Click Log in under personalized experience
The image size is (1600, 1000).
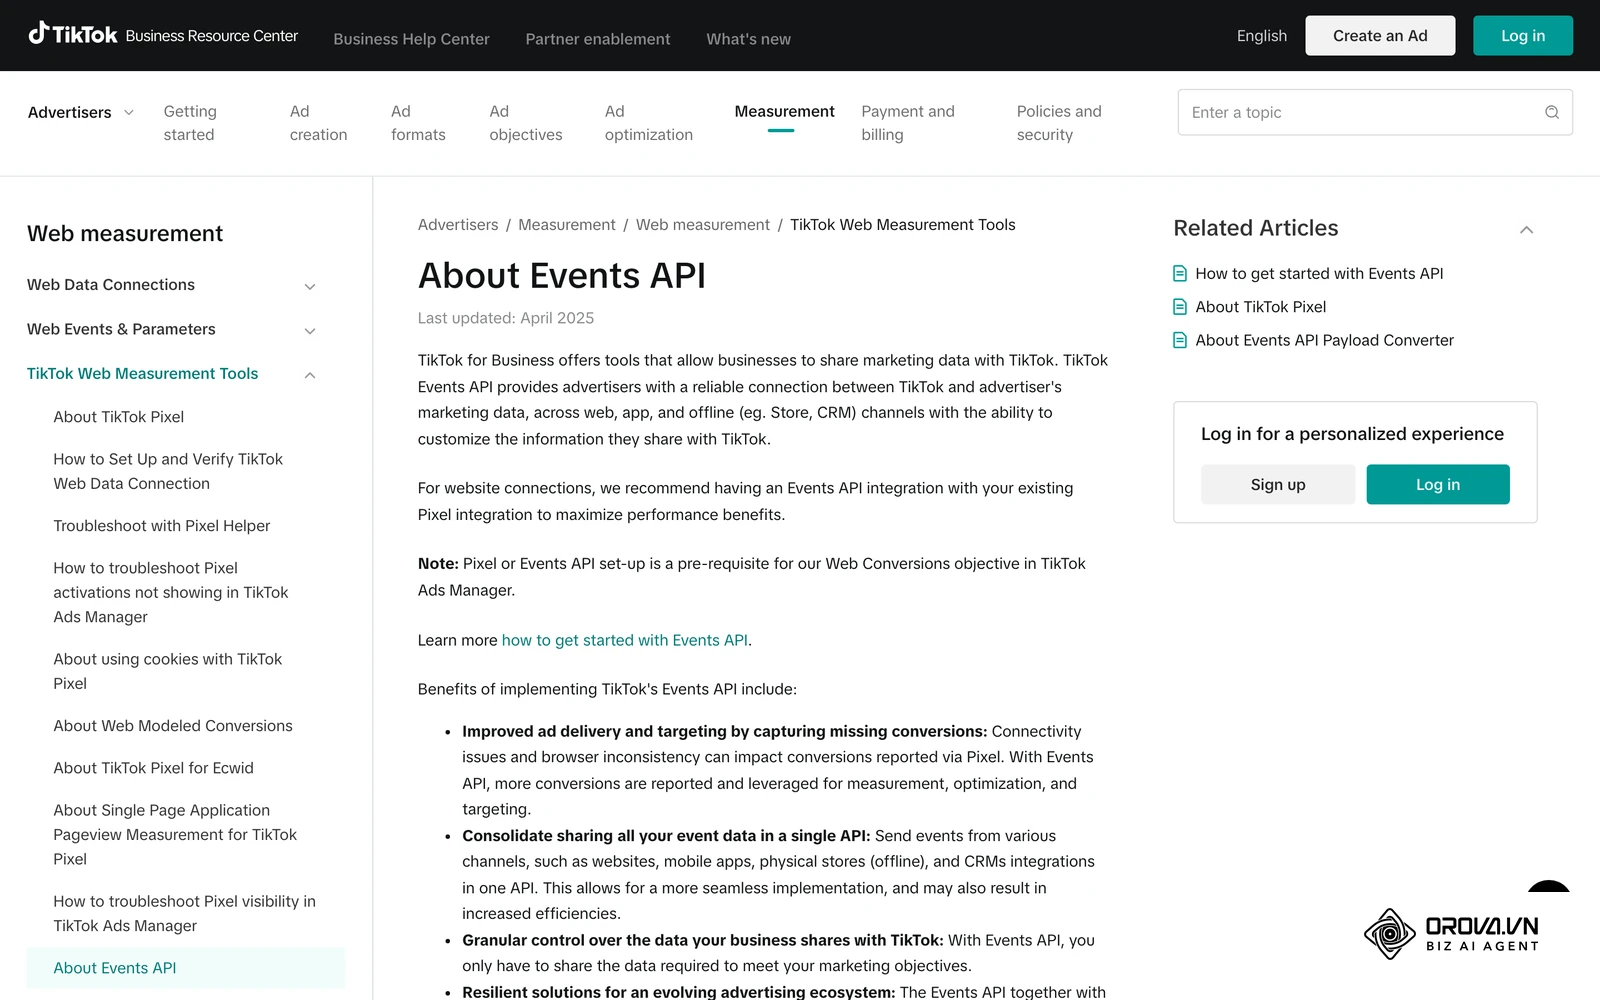click(1438, 485)
